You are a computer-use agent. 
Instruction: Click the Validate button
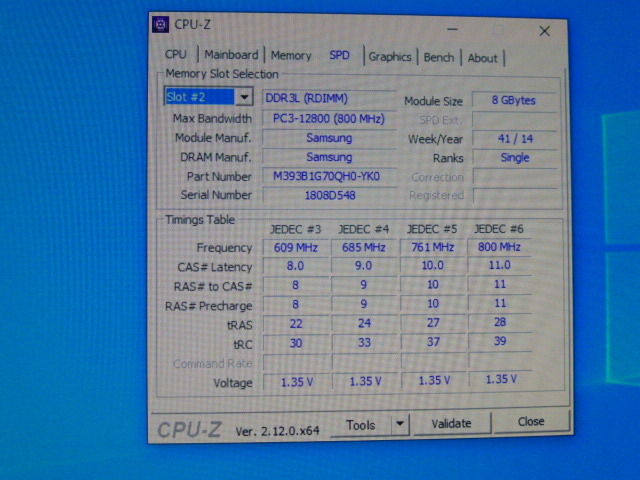pos(451,423)
